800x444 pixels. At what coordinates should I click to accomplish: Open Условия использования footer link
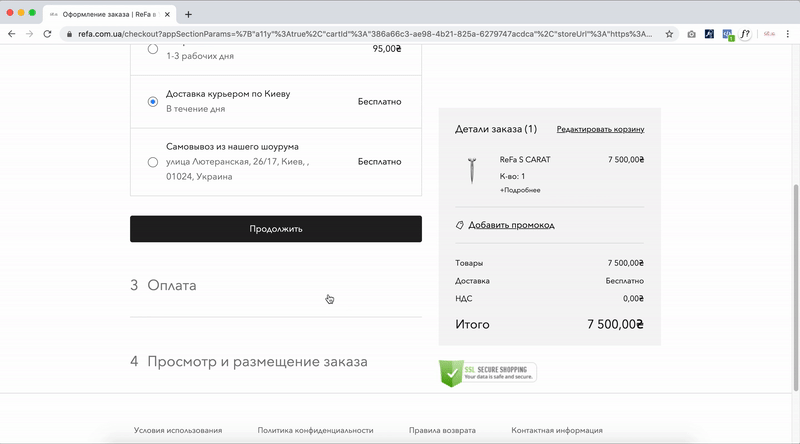[x=178, y=430]
